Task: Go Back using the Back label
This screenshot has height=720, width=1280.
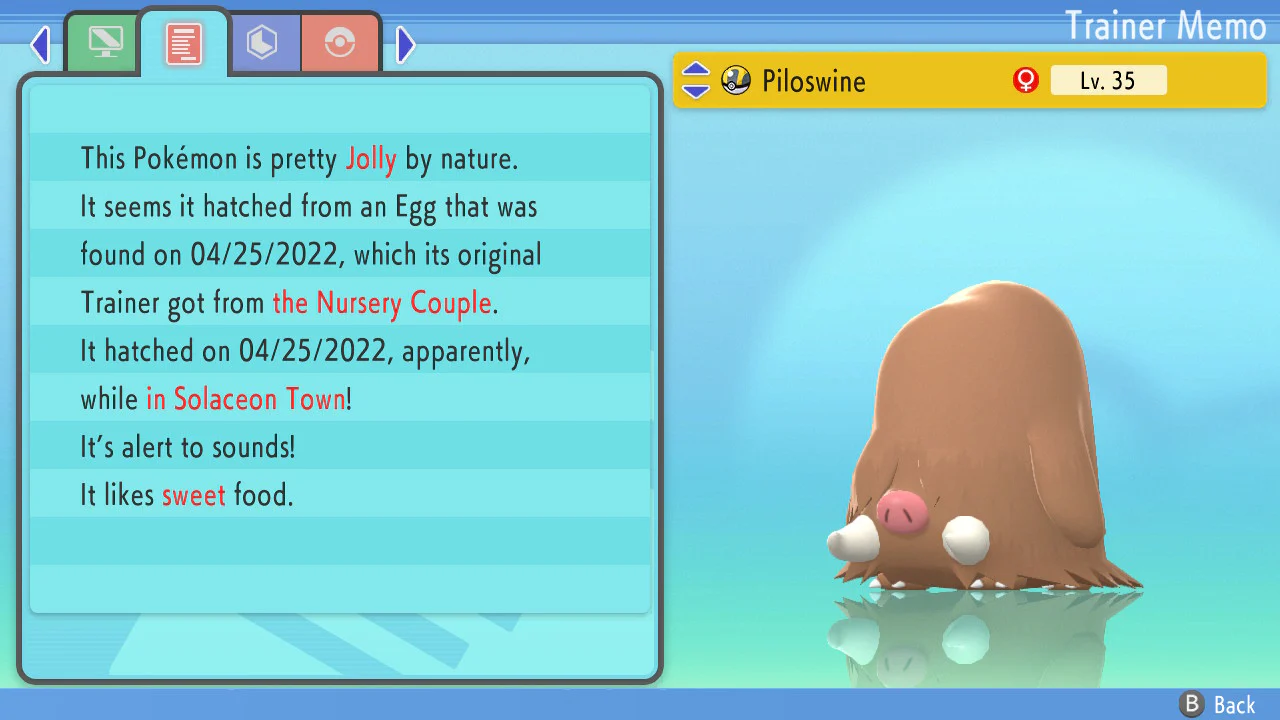Action: point(1234,705)
